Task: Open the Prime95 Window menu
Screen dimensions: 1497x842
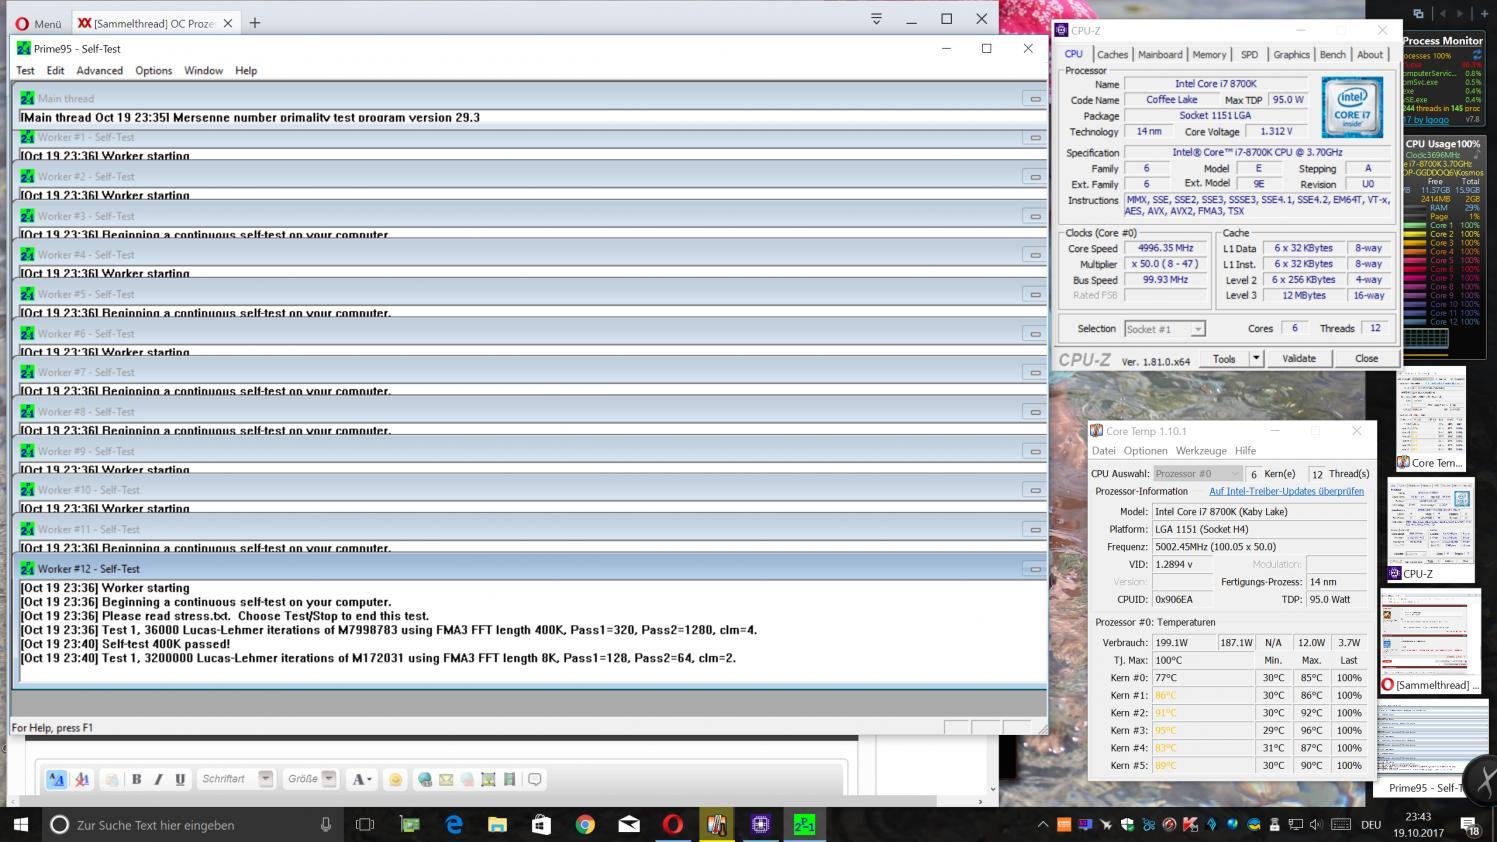Action: point(203,70)
